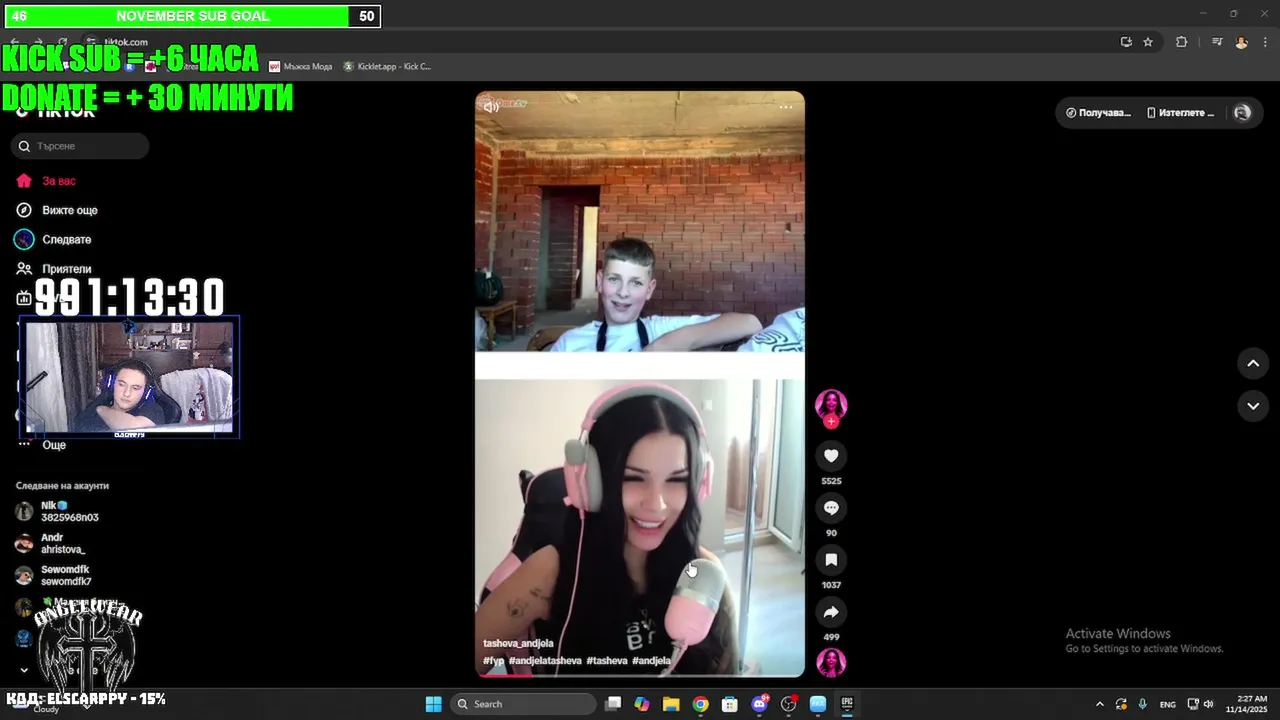Share the video using arrow icon

tap(831, 612)
